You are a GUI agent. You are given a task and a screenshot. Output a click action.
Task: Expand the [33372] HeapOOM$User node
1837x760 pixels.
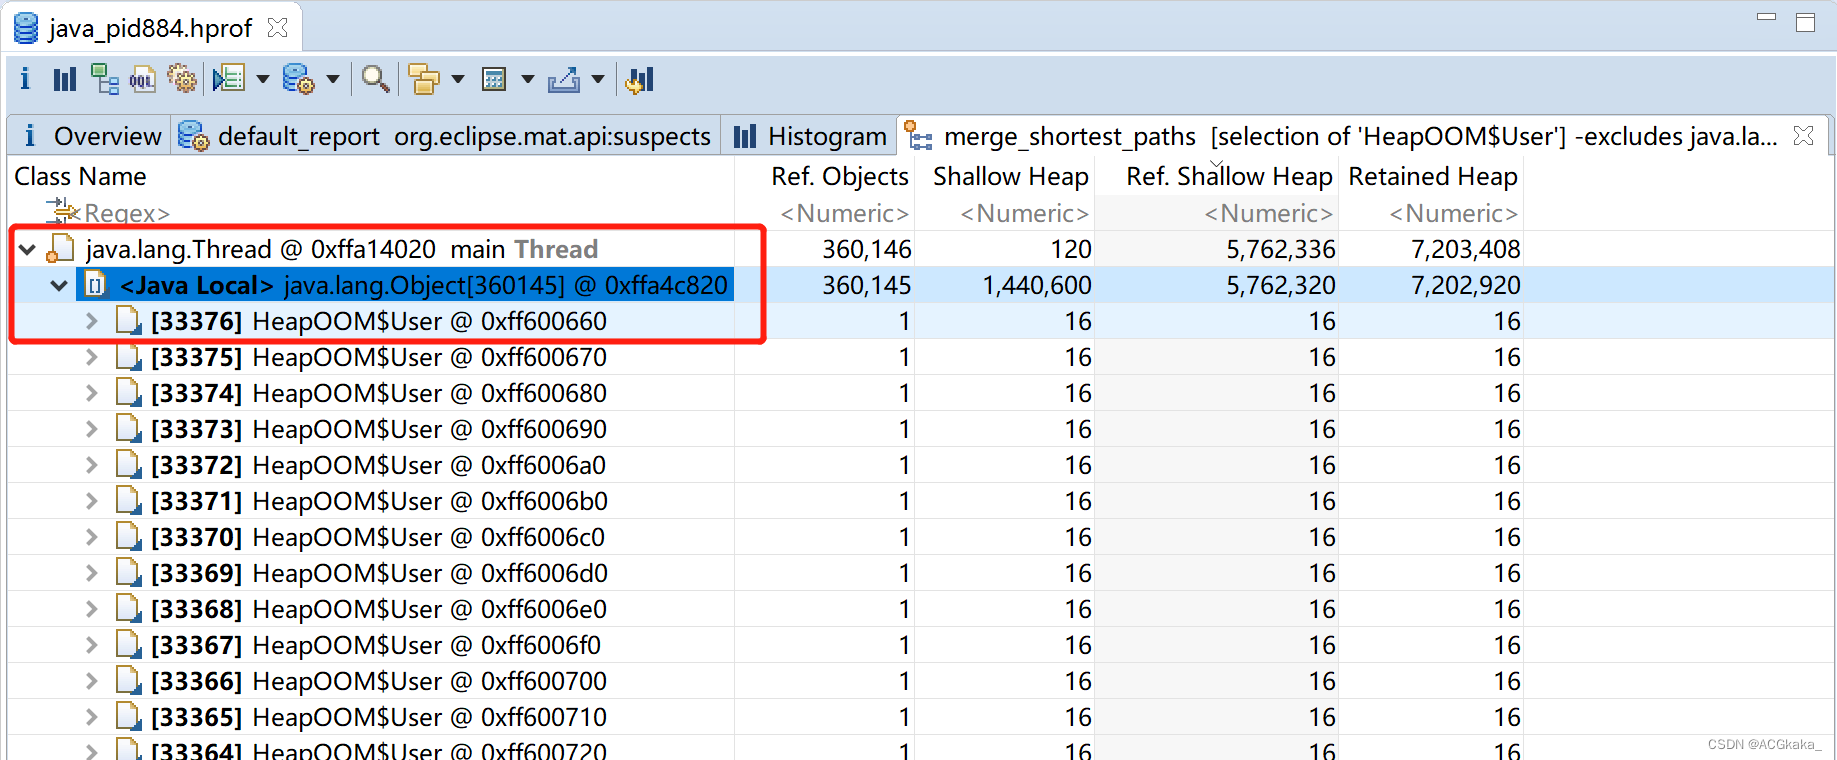[x=92, y=465]
